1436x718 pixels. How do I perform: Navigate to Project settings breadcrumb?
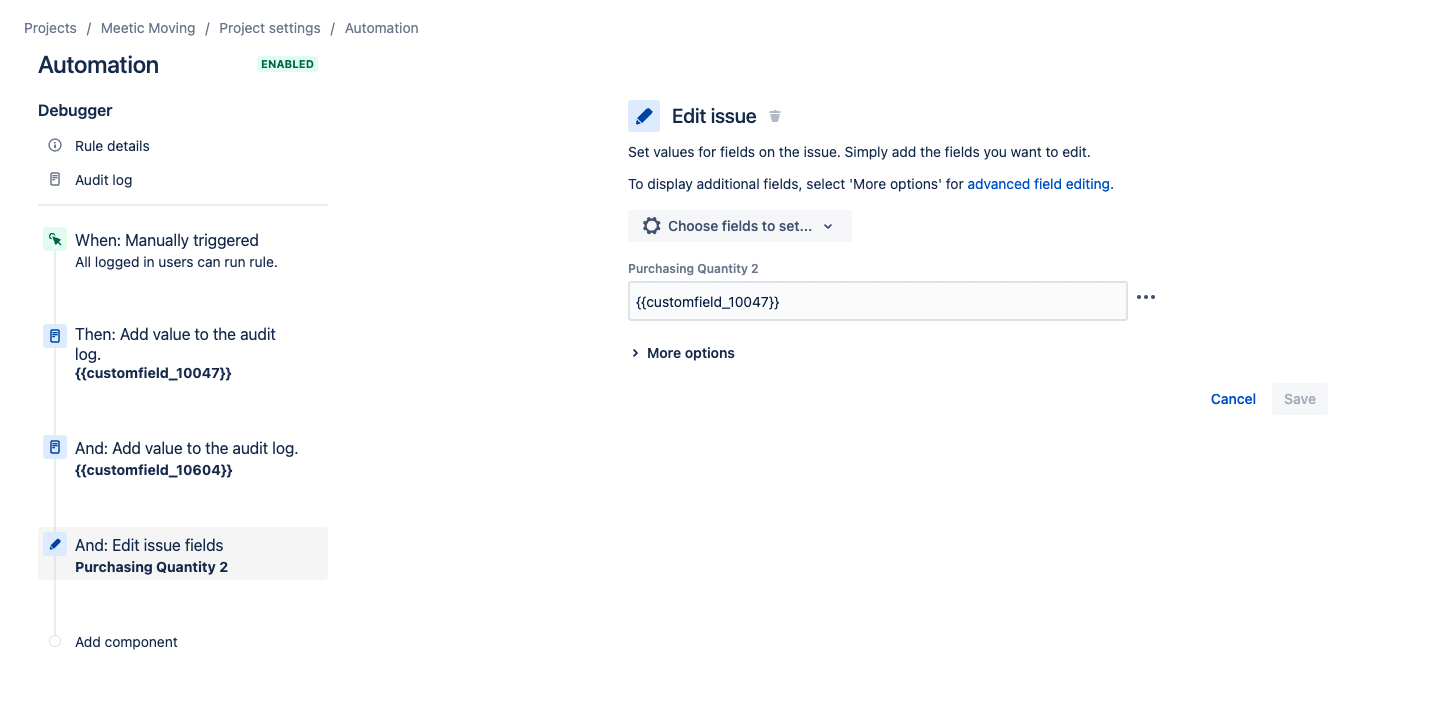[x=269, y=28]
